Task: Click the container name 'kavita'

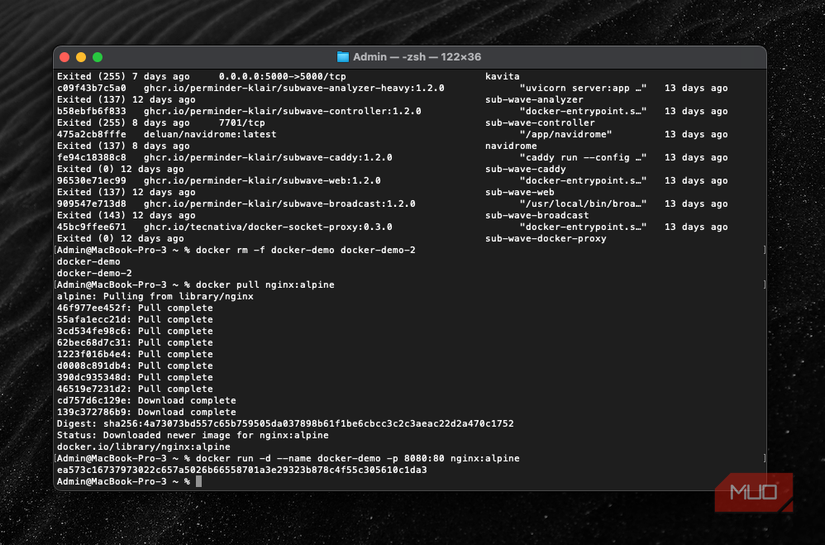Action: pos(502,76)
